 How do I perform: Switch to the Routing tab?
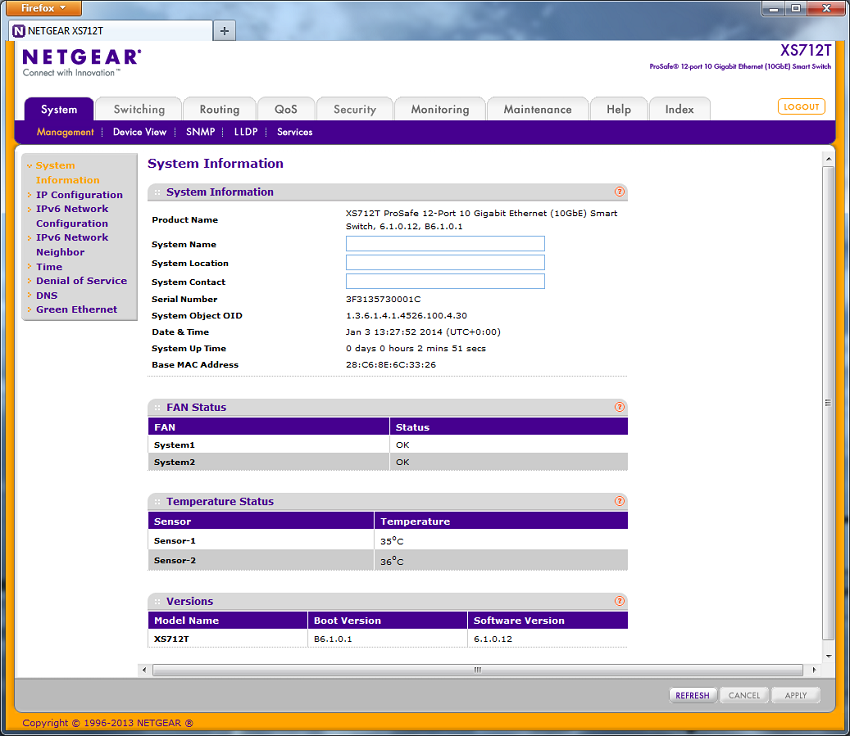pyautogui.click(x=220, y=109)
